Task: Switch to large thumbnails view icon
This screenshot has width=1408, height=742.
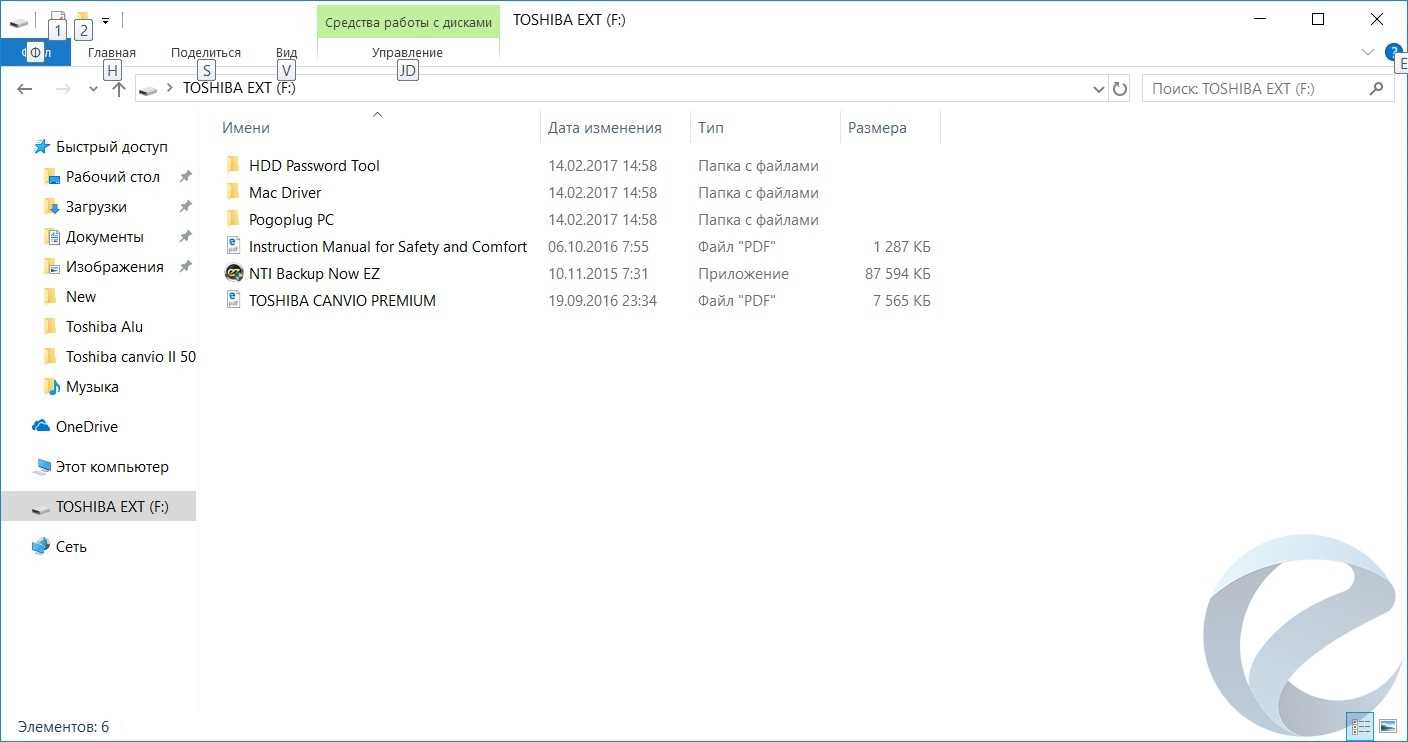Action: tap(1387, 726)
